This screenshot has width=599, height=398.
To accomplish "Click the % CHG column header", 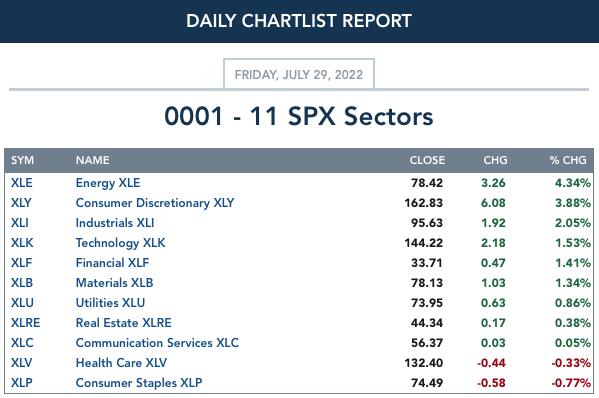I will 568,160.
